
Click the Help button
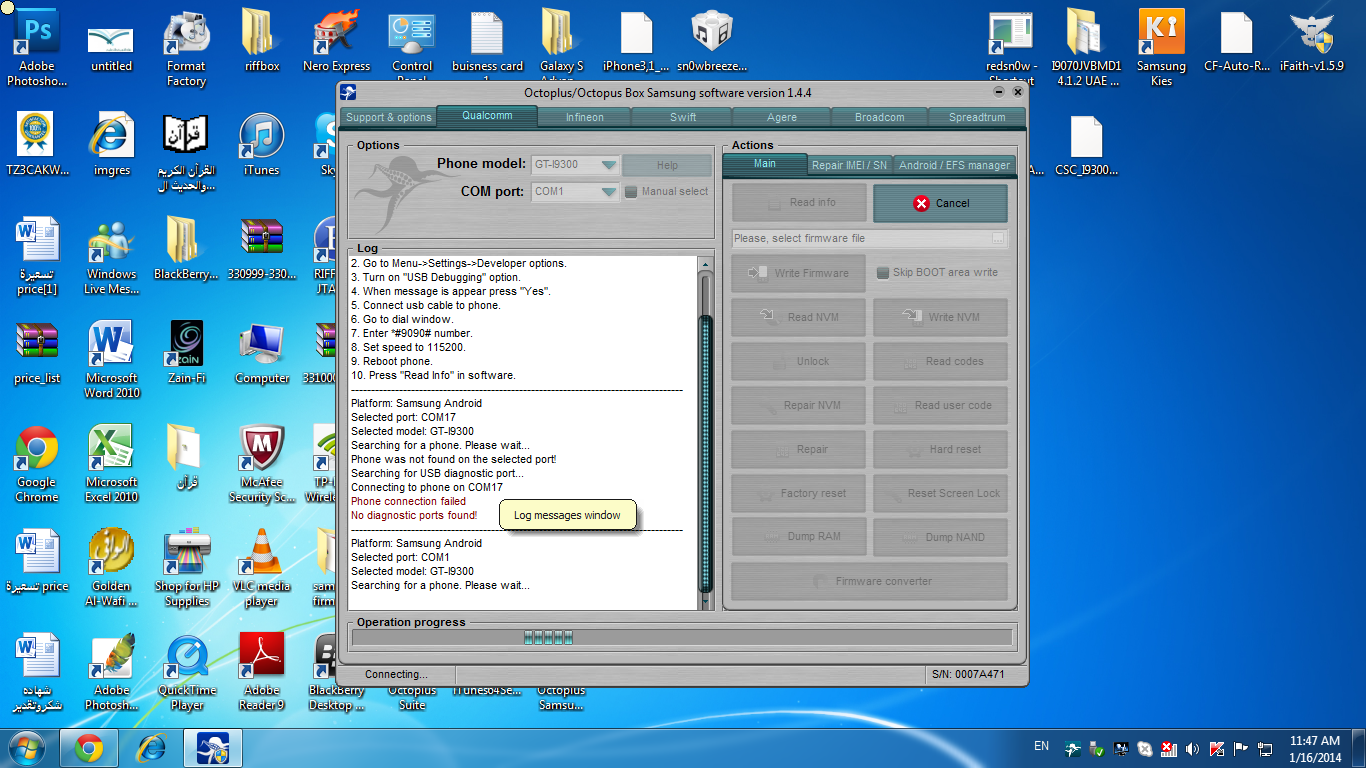point(667,165)
